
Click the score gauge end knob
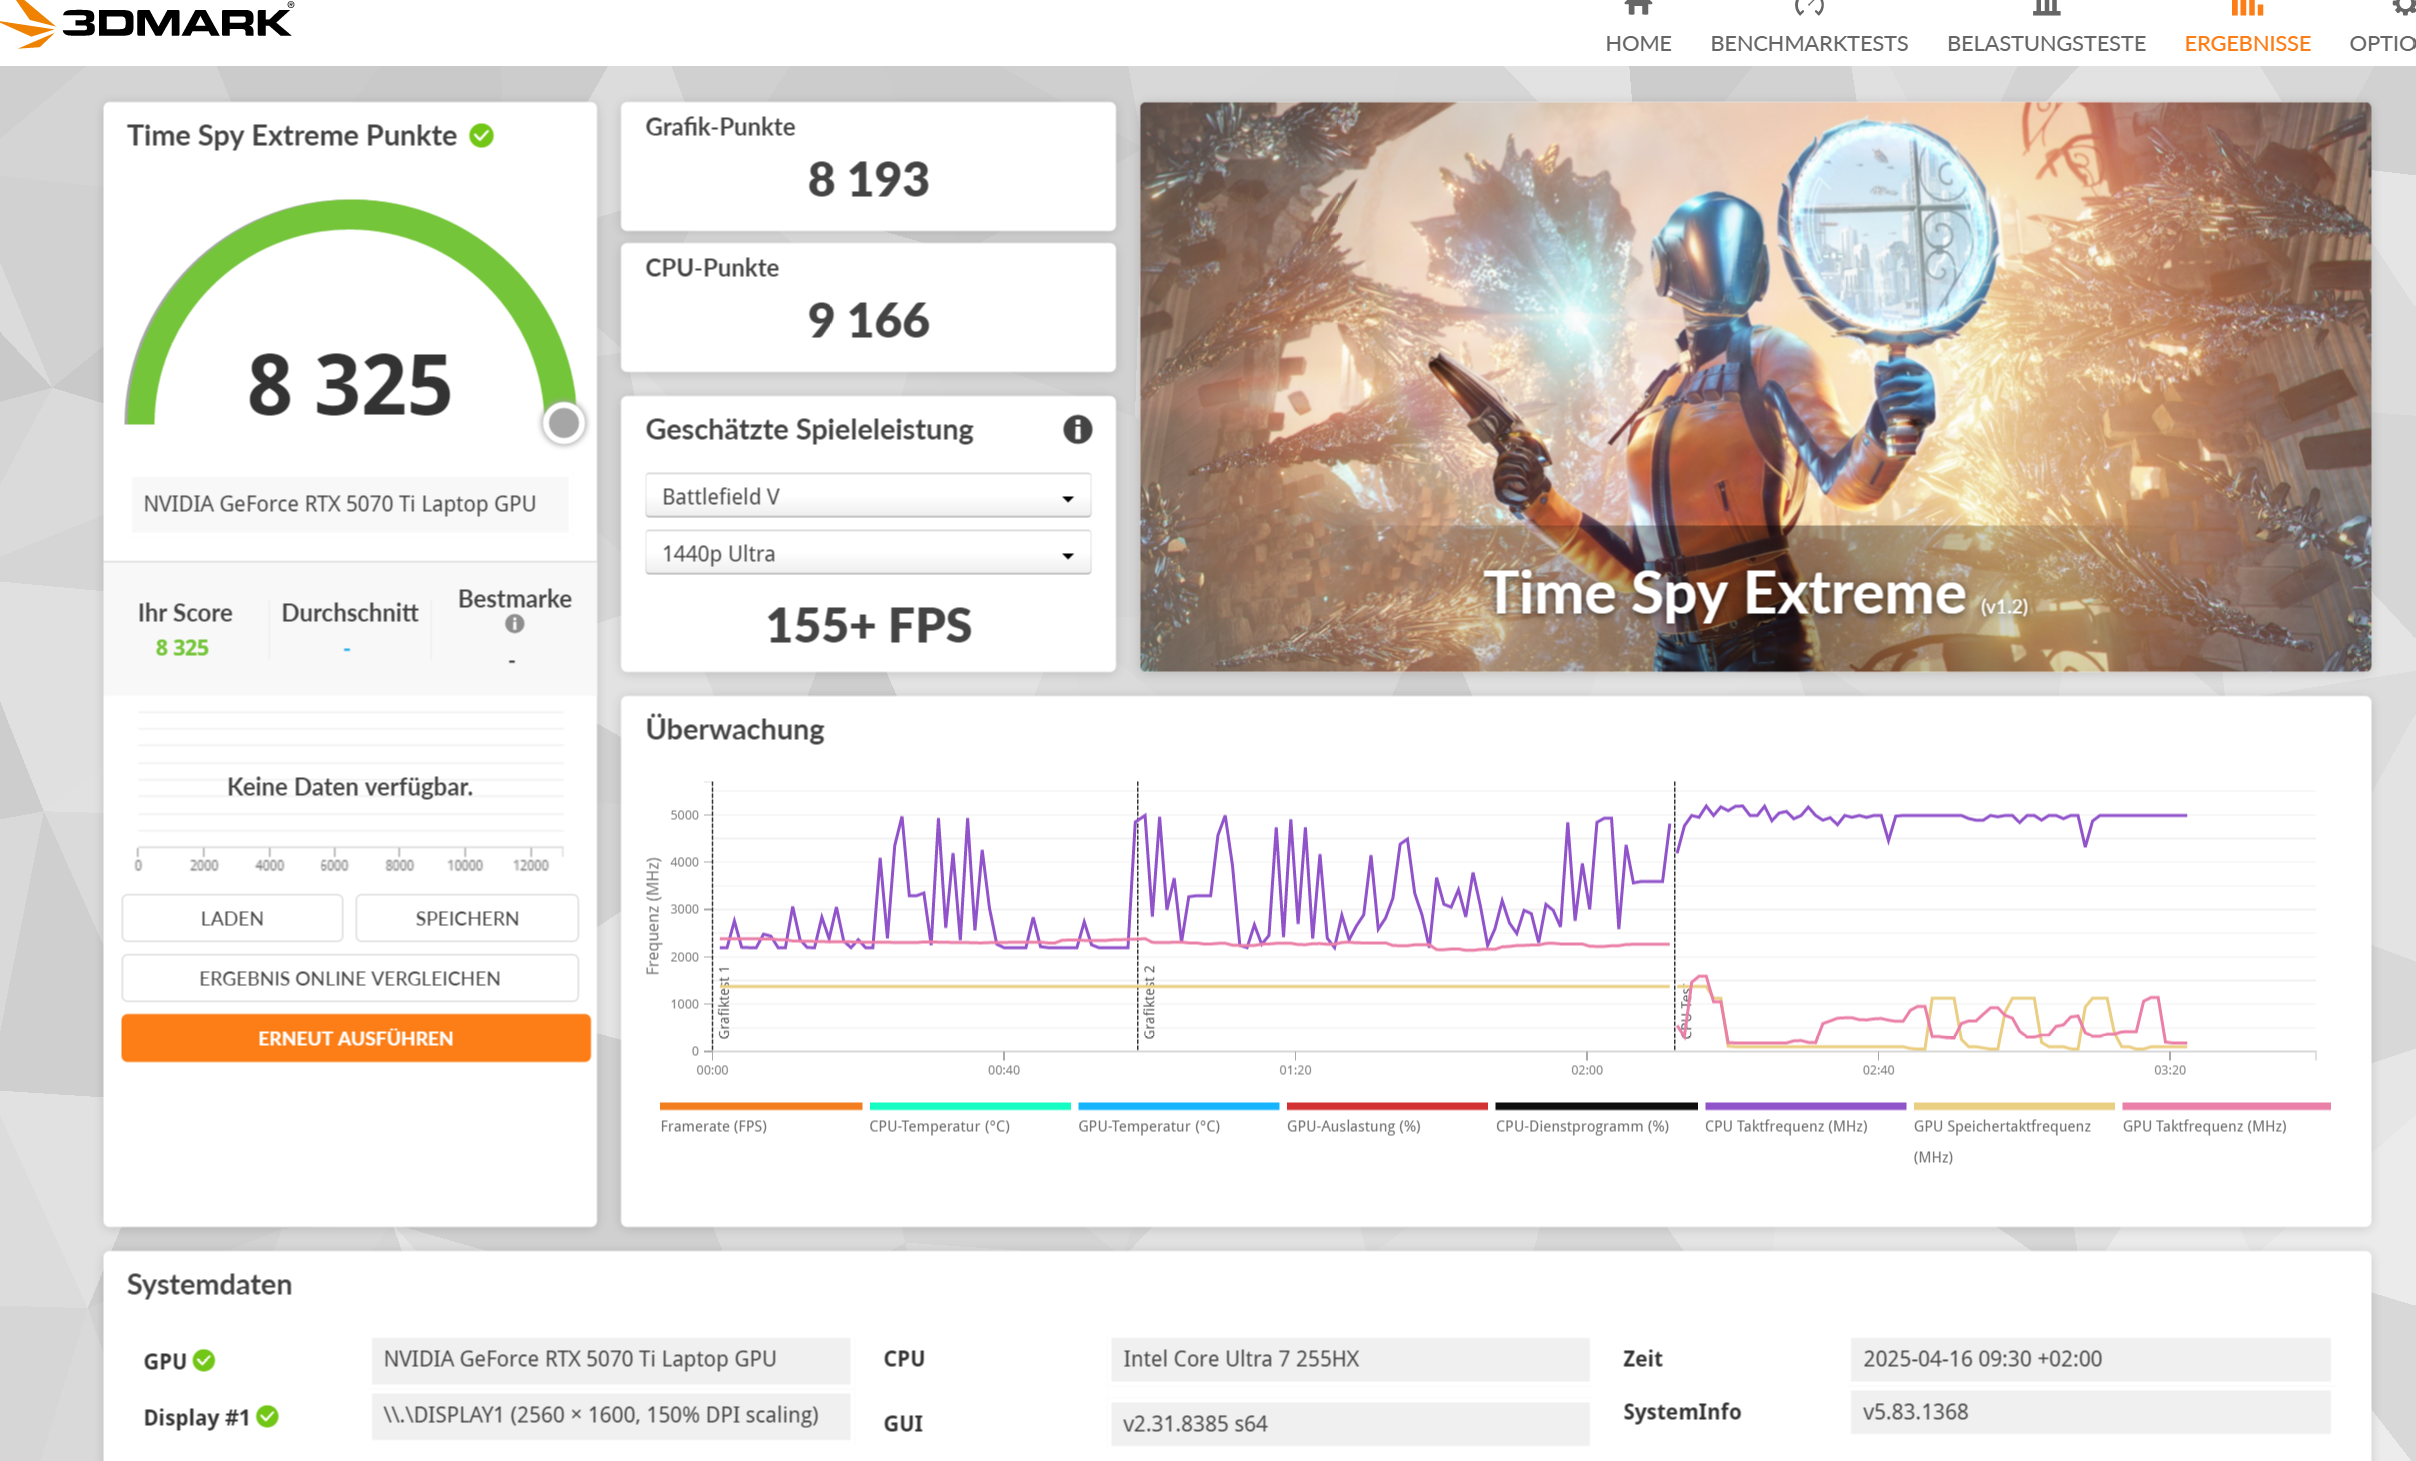point(564,423)
